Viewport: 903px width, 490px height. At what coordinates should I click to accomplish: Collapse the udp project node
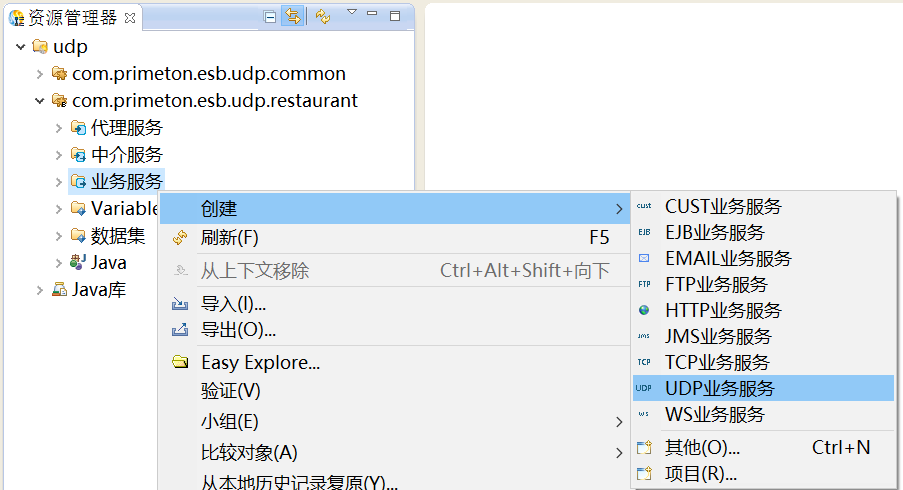21,47
